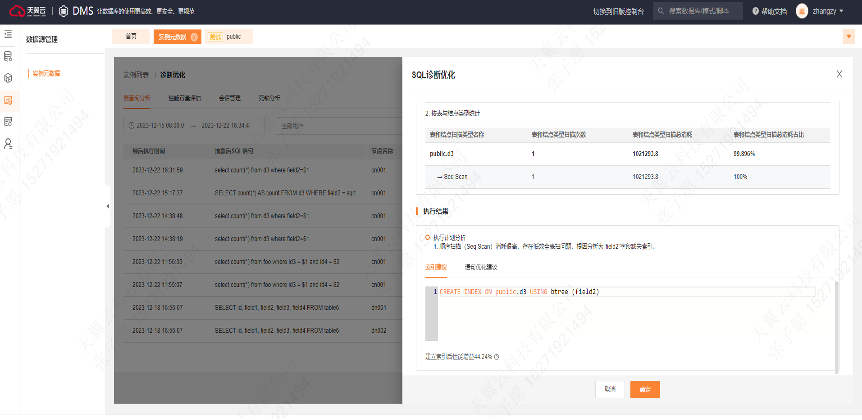Screen dimensions: 862x420
Task: Click the clock icon in date range picker
Action: point(131,126)
